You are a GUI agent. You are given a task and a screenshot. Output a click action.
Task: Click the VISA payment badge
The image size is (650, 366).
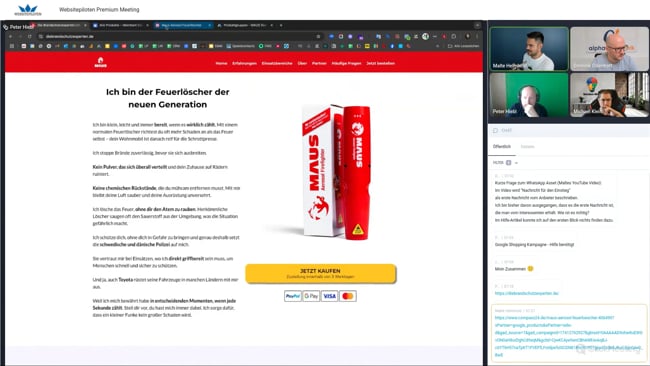(330, 296)
